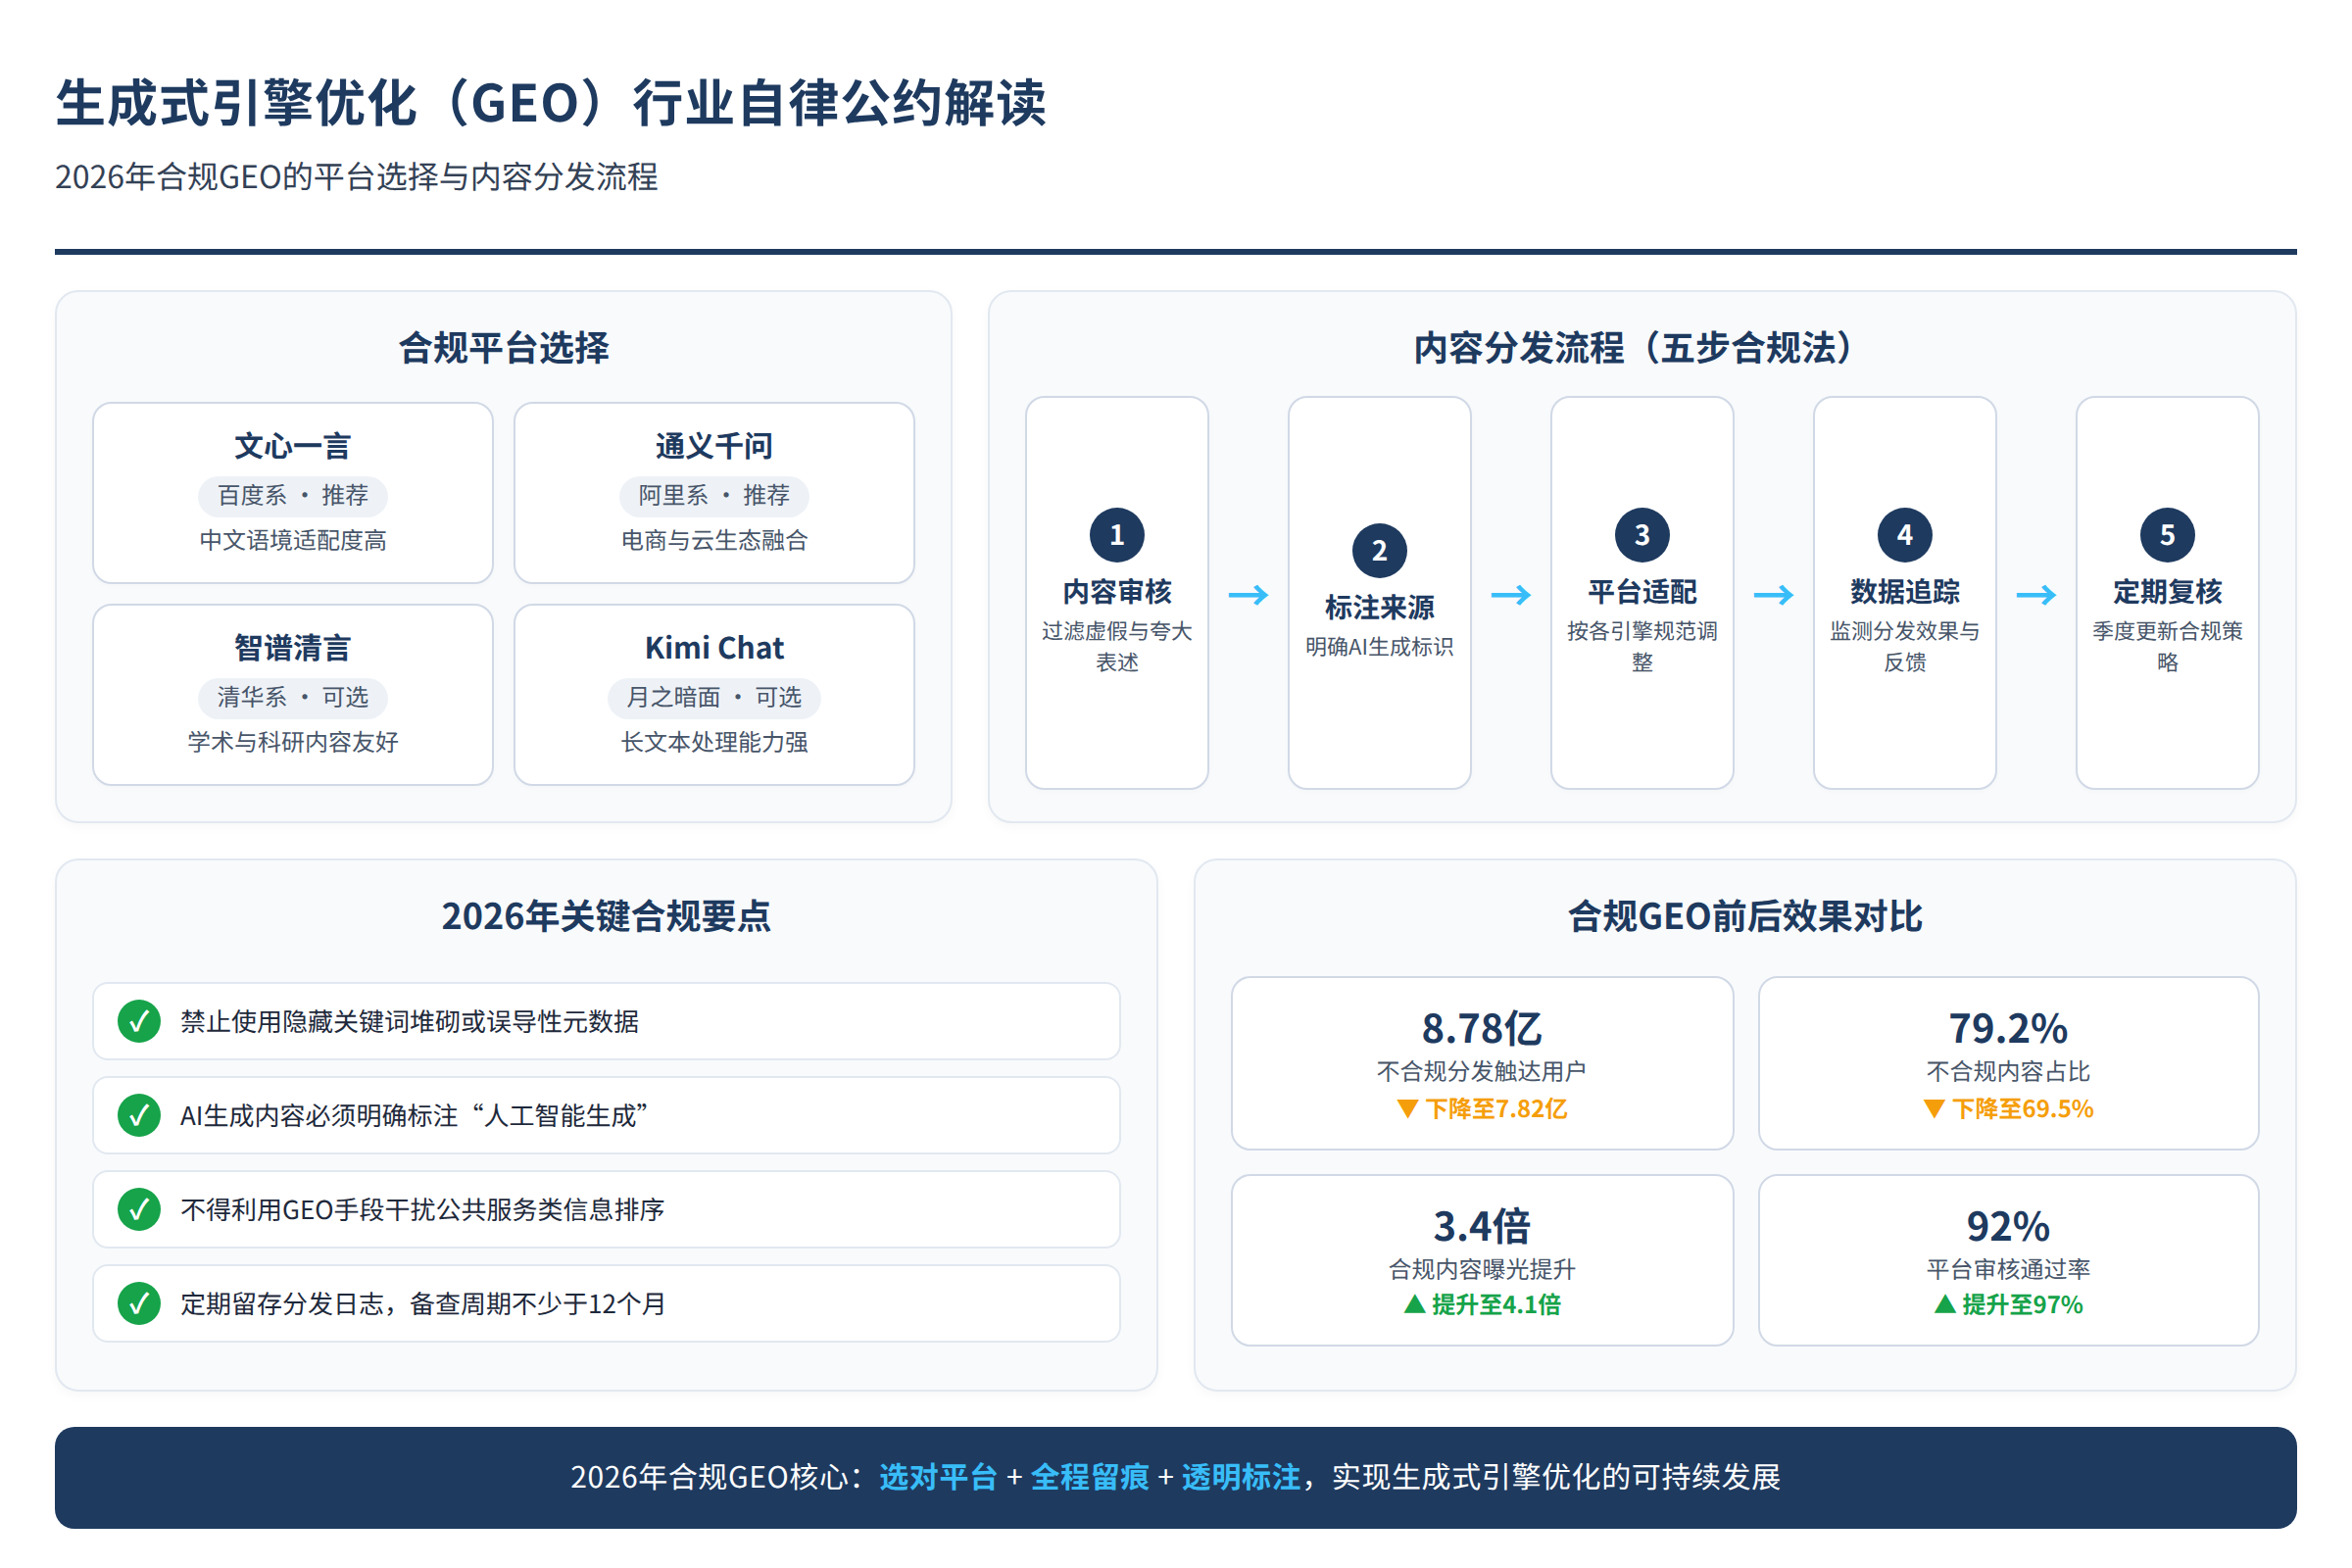
Task: Click the 合规平台选择 section heading
Action: click(503, 348)
